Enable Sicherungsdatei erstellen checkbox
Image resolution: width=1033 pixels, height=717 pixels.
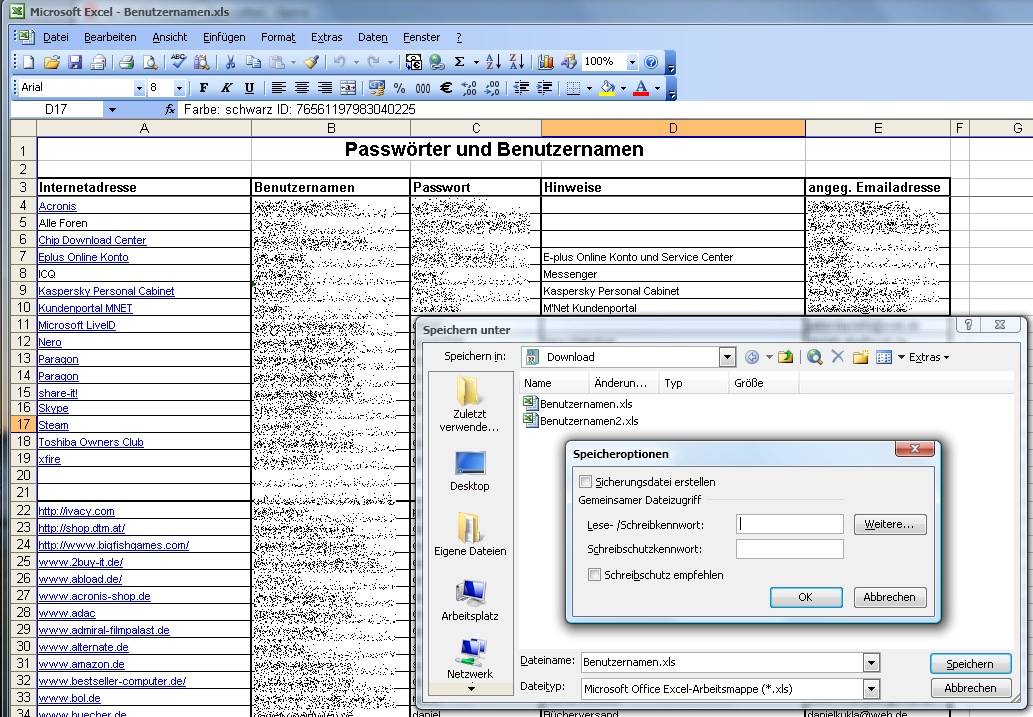[x=586, y=482]
